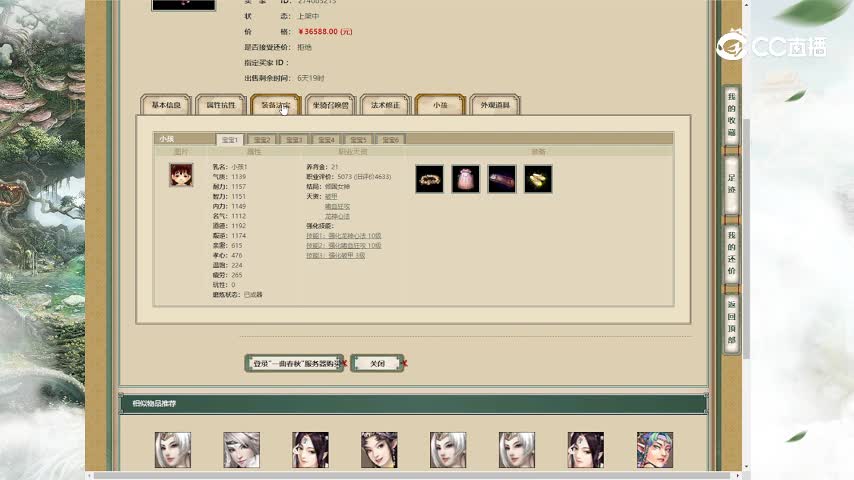Image resolution: width=854 pixels, height=480 pixels.
Task: Switch to the 基本信息 tab
Action: (x=166, y=105)
